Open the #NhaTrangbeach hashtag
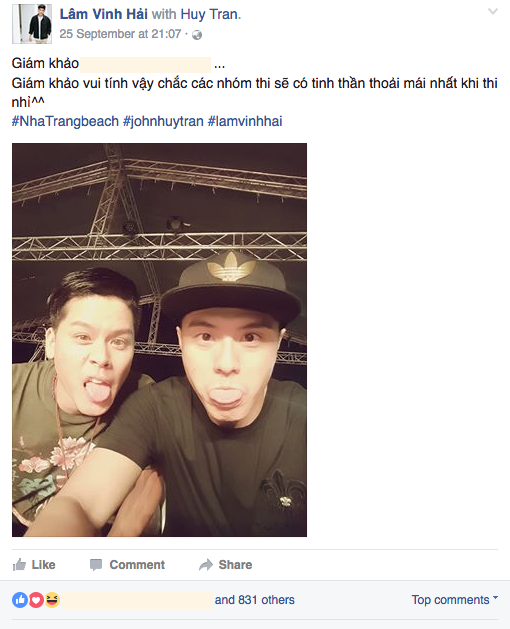 pos(65,121)
